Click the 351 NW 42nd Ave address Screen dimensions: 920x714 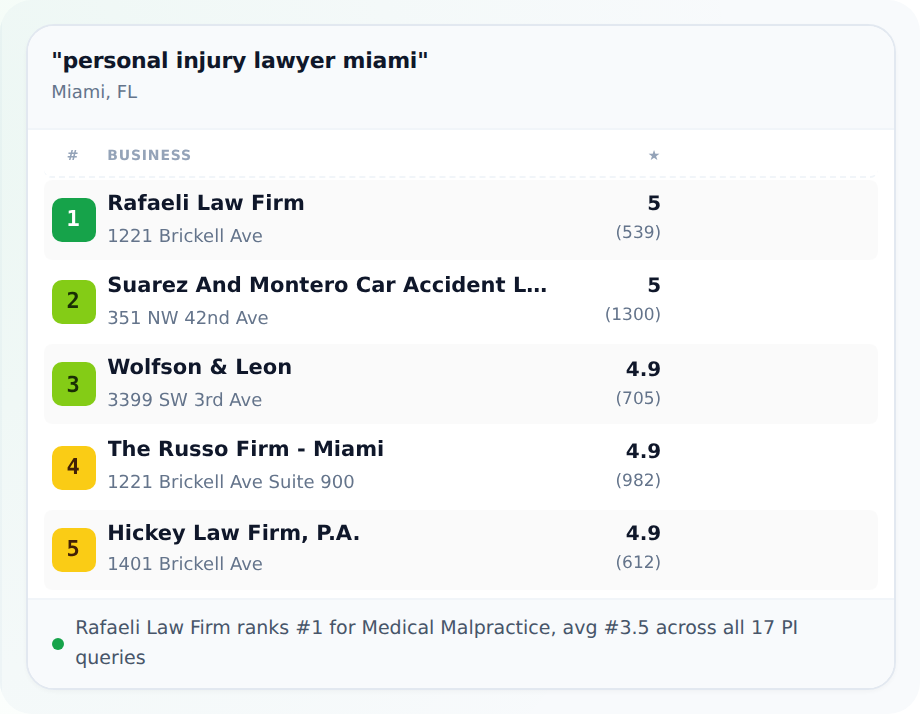pyautogui.click(x=188, y=318)
